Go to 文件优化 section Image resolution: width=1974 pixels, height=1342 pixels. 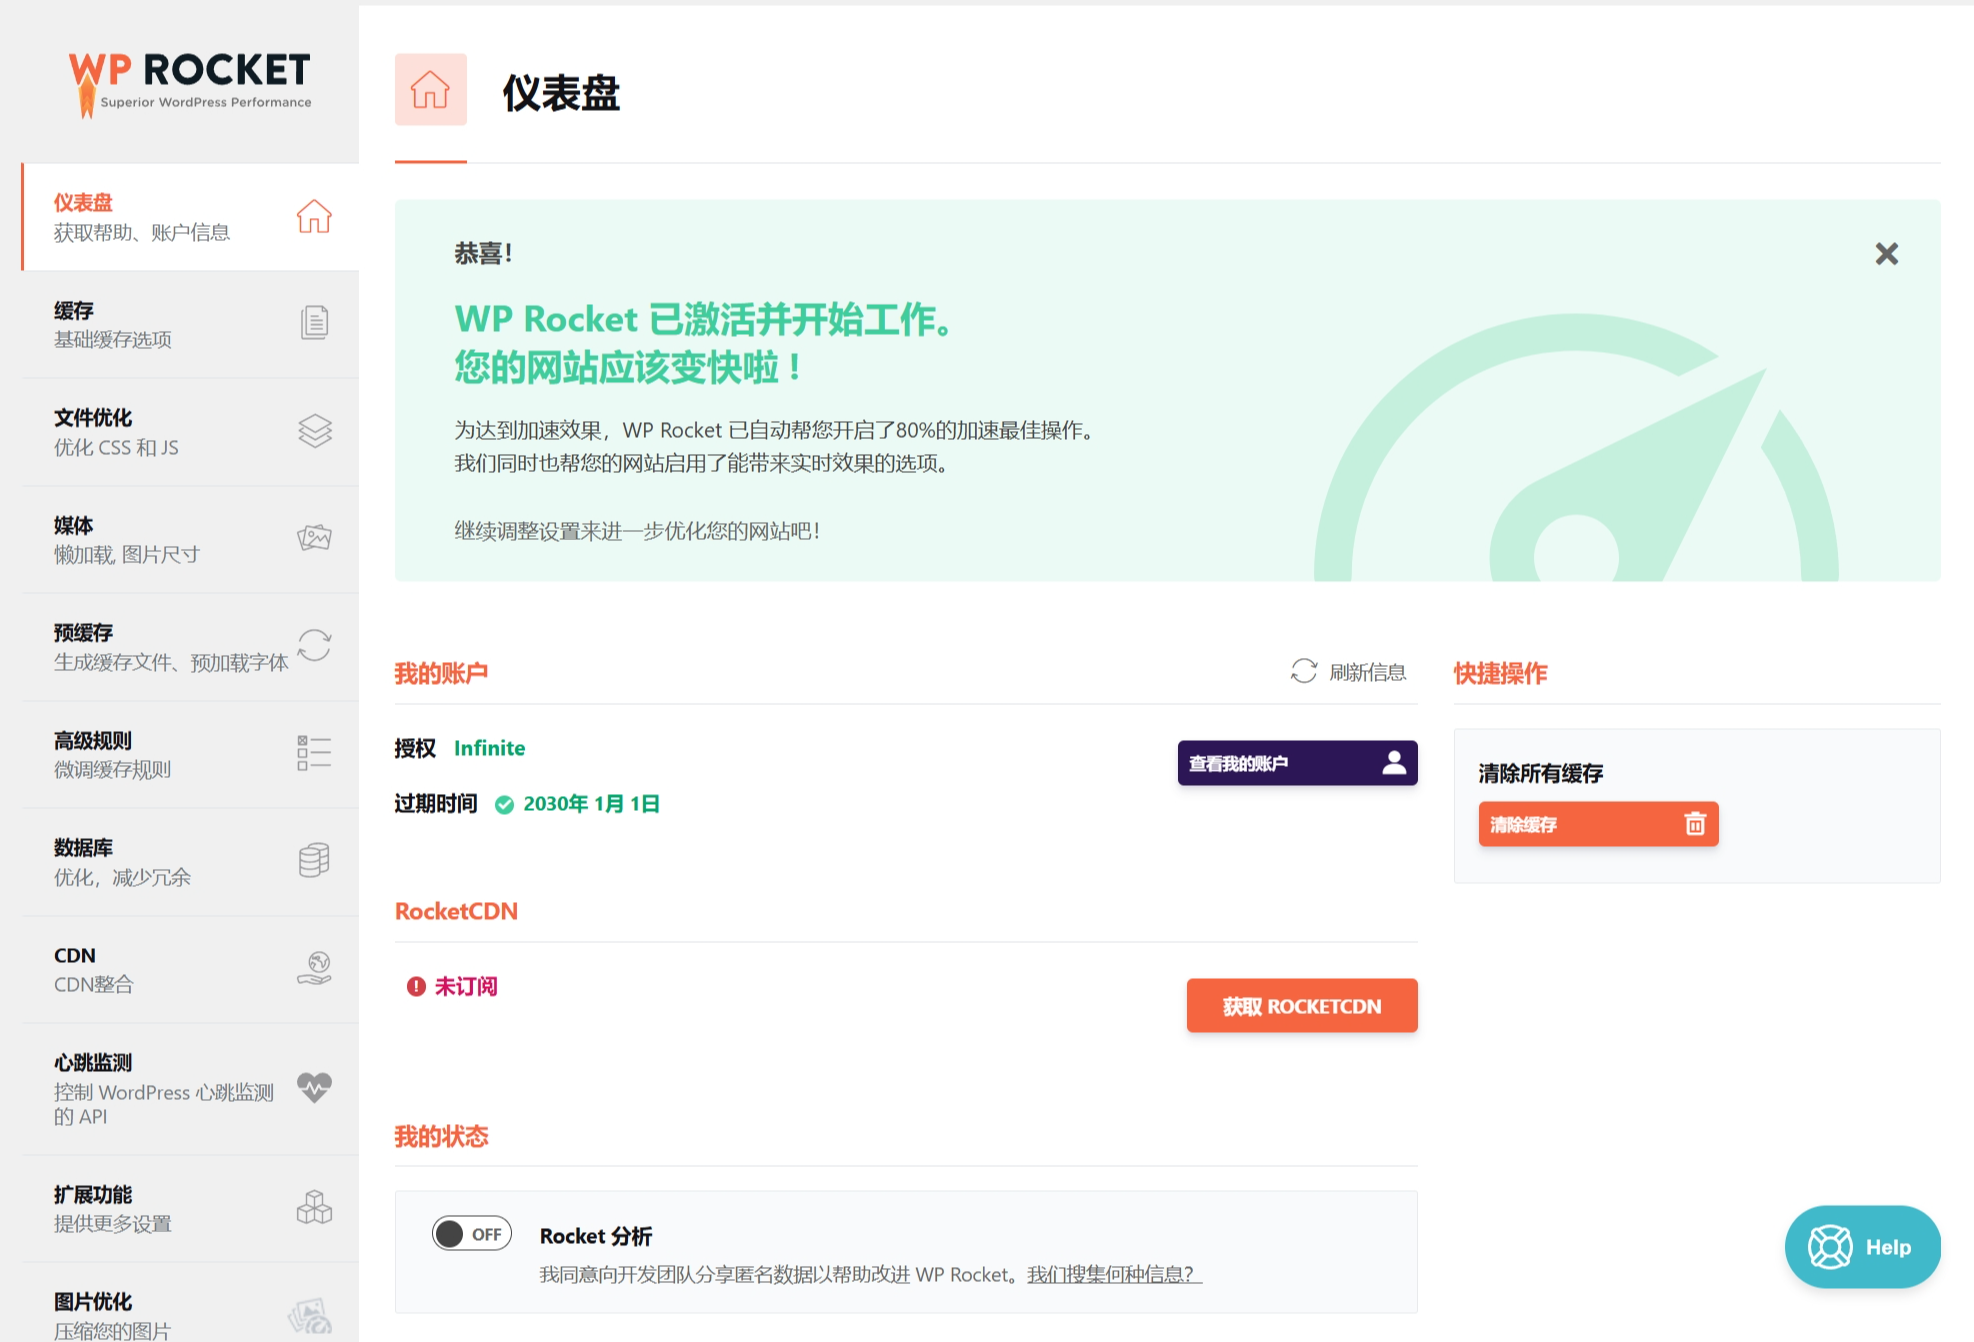(x=190, y=432)
